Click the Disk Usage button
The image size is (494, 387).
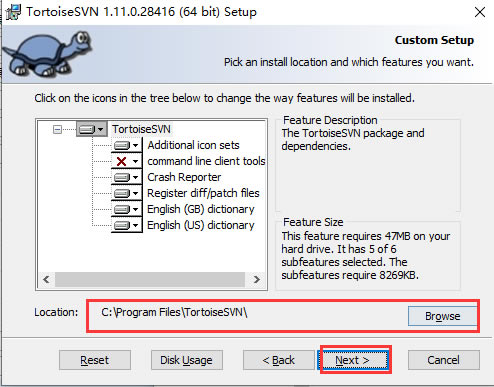pyautogui.click(x=186, y=360)
